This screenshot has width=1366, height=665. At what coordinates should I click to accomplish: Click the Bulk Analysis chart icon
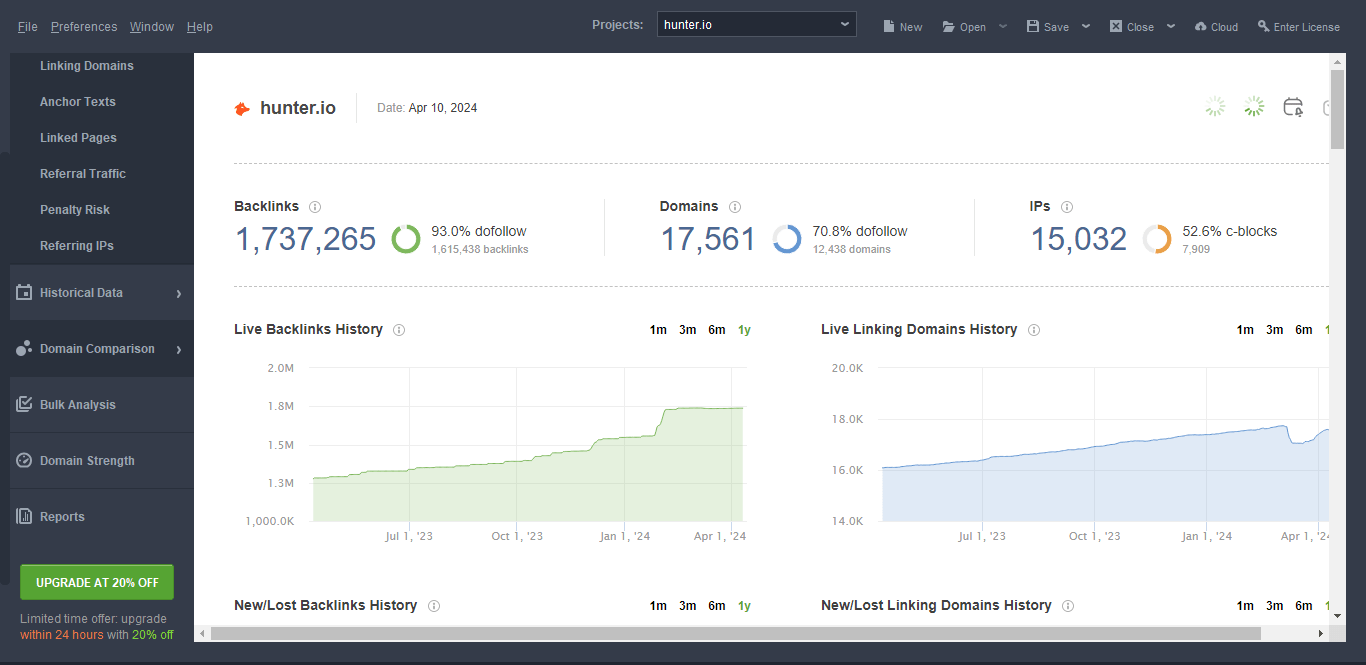pyautogui.click(x=24, y=405)
